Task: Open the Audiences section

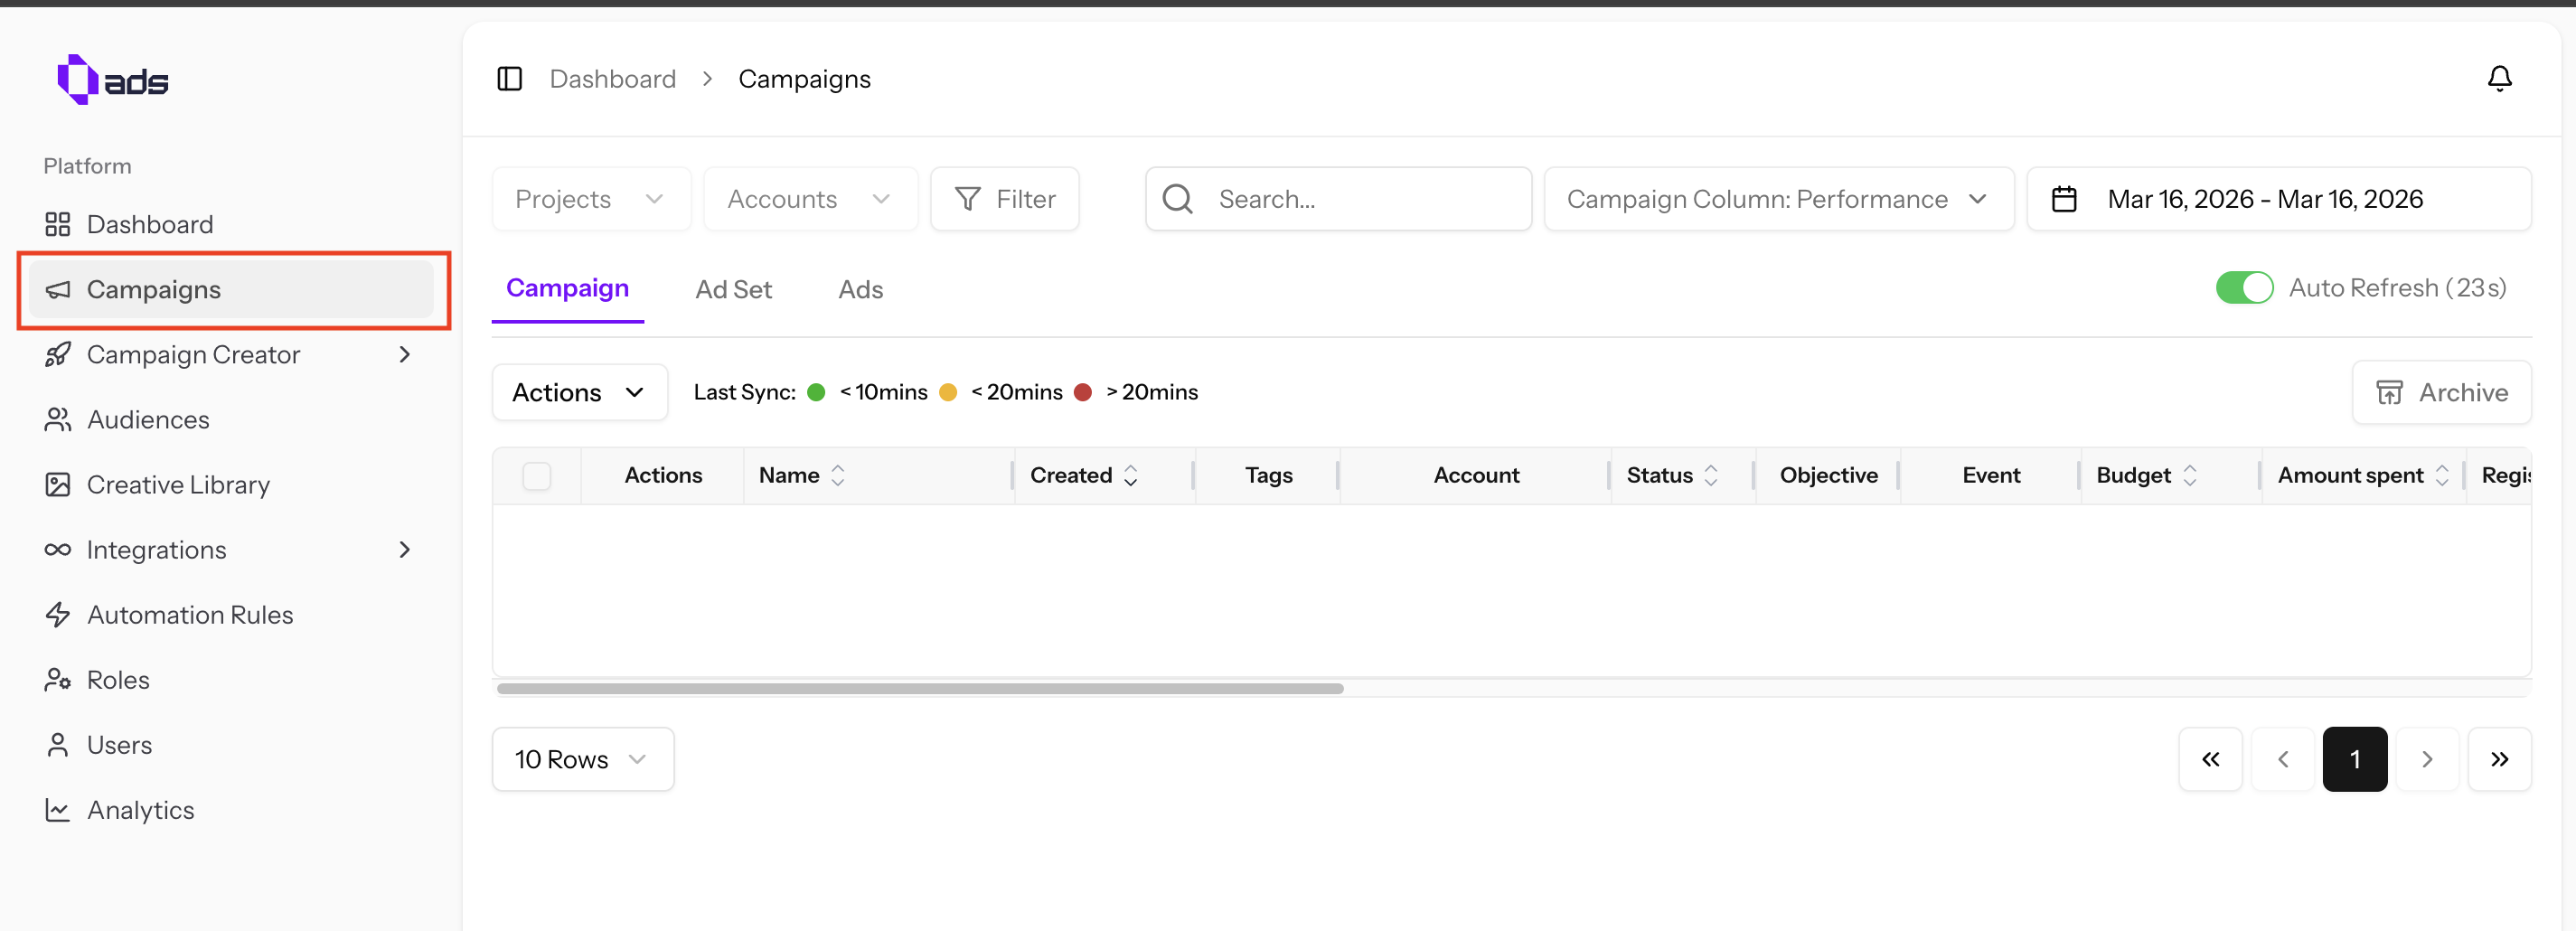Action: pyautogui.click(x=147, y=419)
